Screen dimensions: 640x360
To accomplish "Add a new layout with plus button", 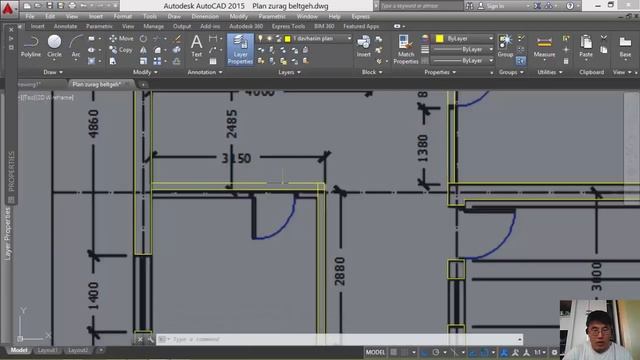I will pos(100,350).
